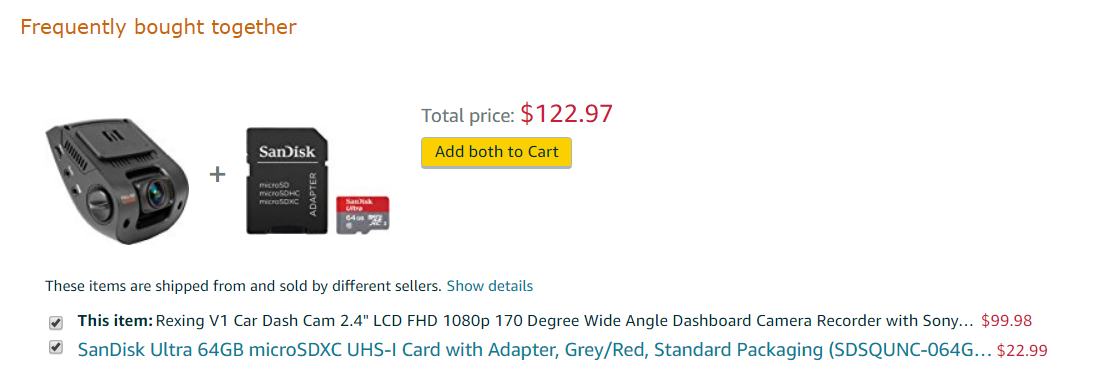This screenshot has width=1106, height=377.
Task: Open the SanDisk Ultra 64GB microSDXC link
Action: (x=535, y=349)
